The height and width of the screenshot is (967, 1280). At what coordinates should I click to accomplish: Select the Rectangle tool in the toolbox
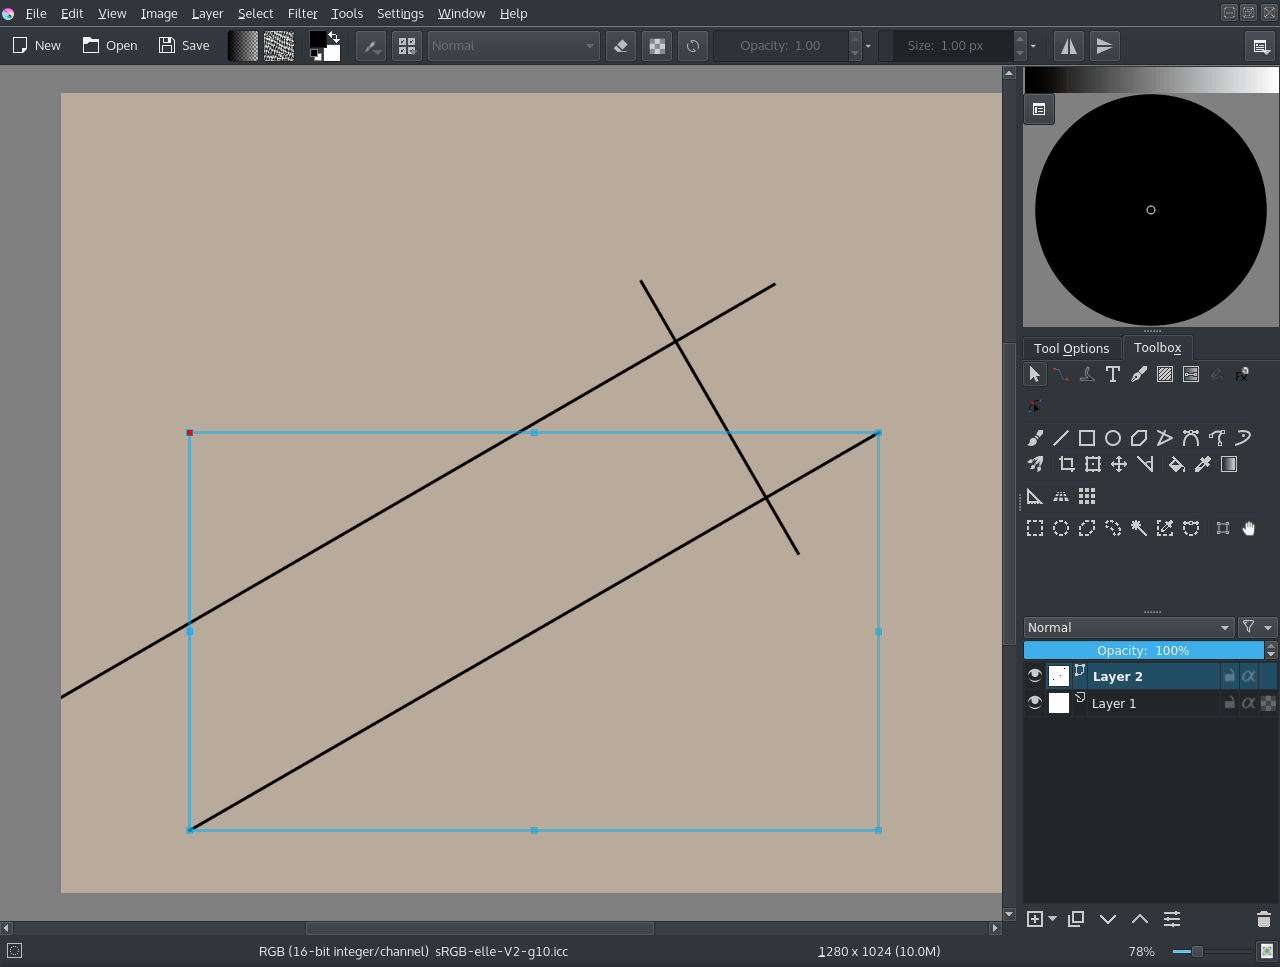[x=1087, y=437]
